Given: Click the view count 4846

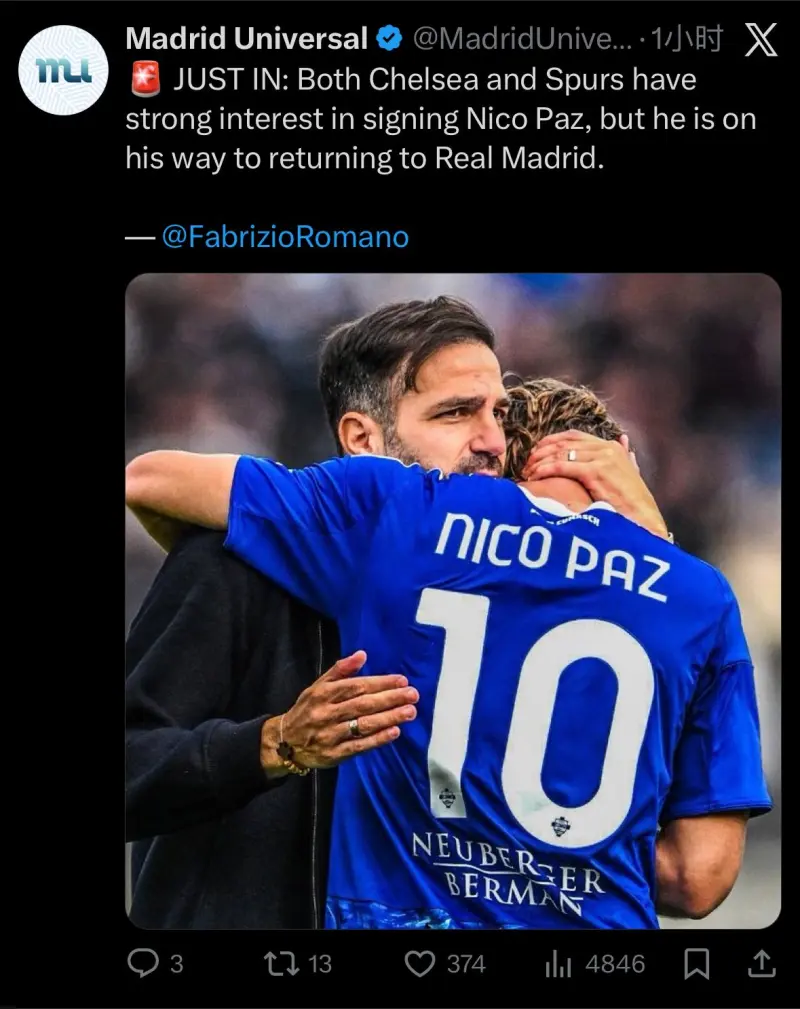Looking at the screenshot, I should (615, 964).
